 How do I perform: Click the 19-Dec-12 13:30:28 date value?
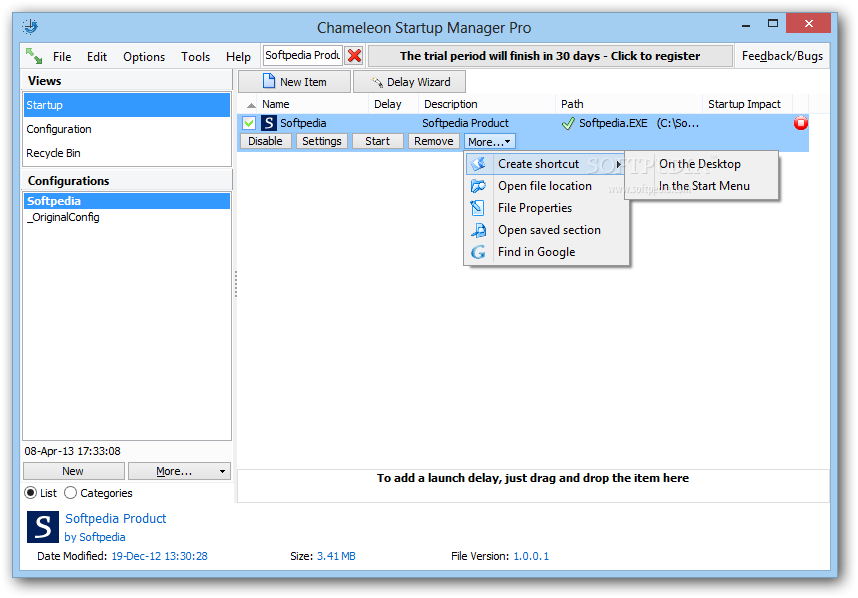(x=159, y=556)
